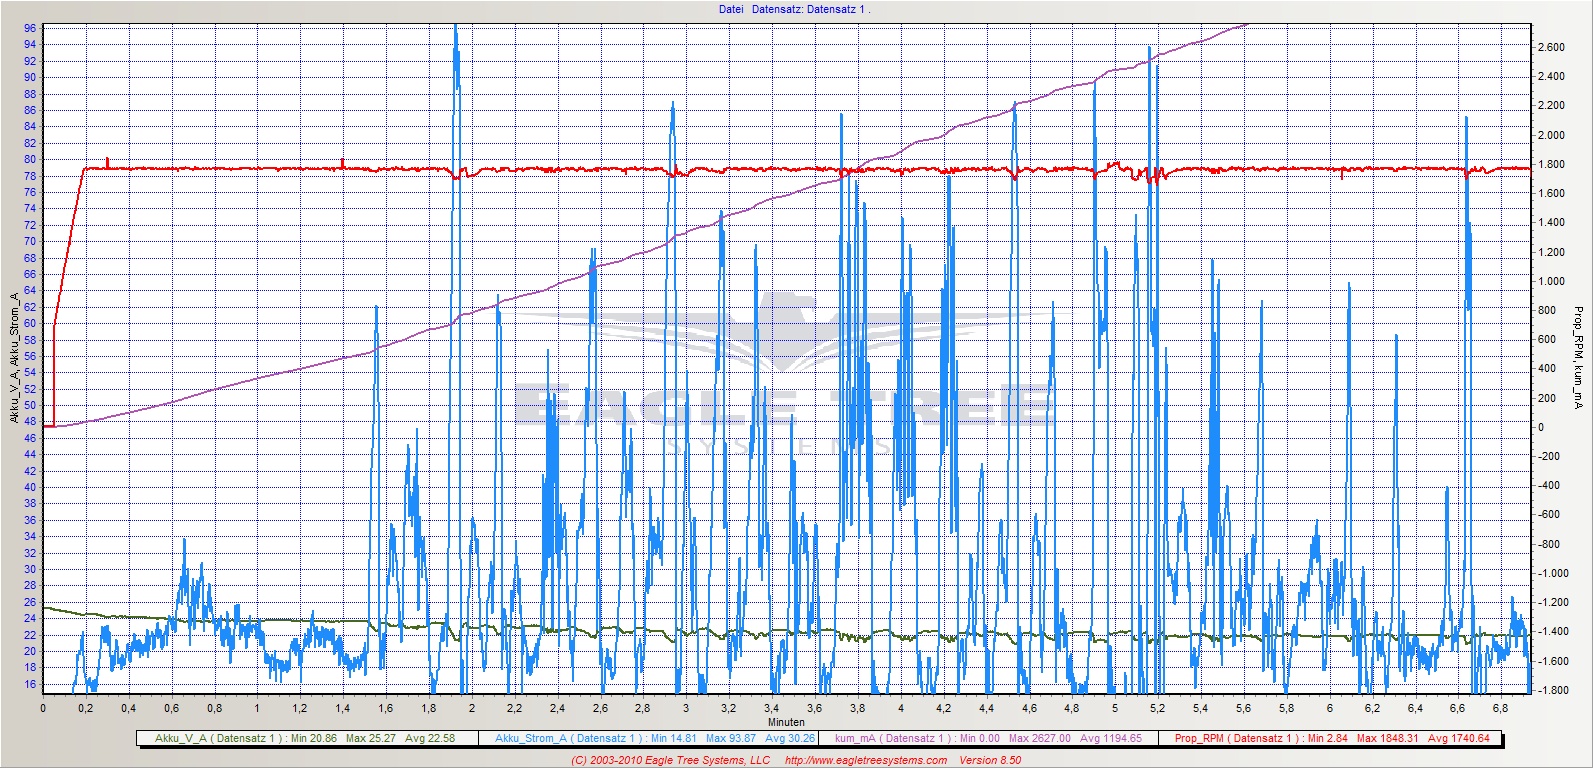This screenshot has height=768, width=1593.
Task: Click the 80 tick on left axis
Action: (x=30, y=159)
